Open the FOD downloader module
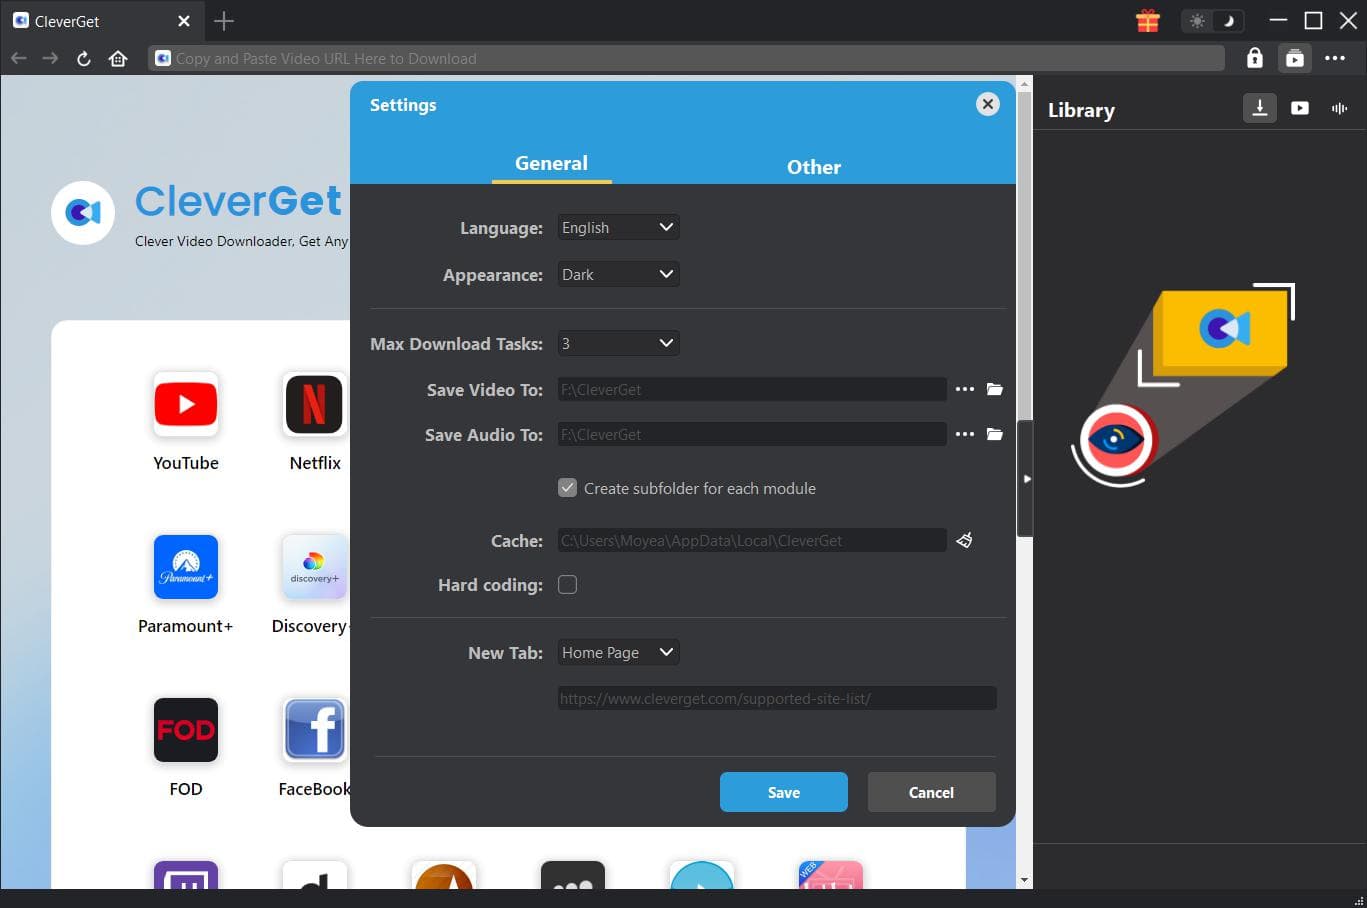This screenshot has height=908, width=1367. pyautogui.click(x=185, y=730)
